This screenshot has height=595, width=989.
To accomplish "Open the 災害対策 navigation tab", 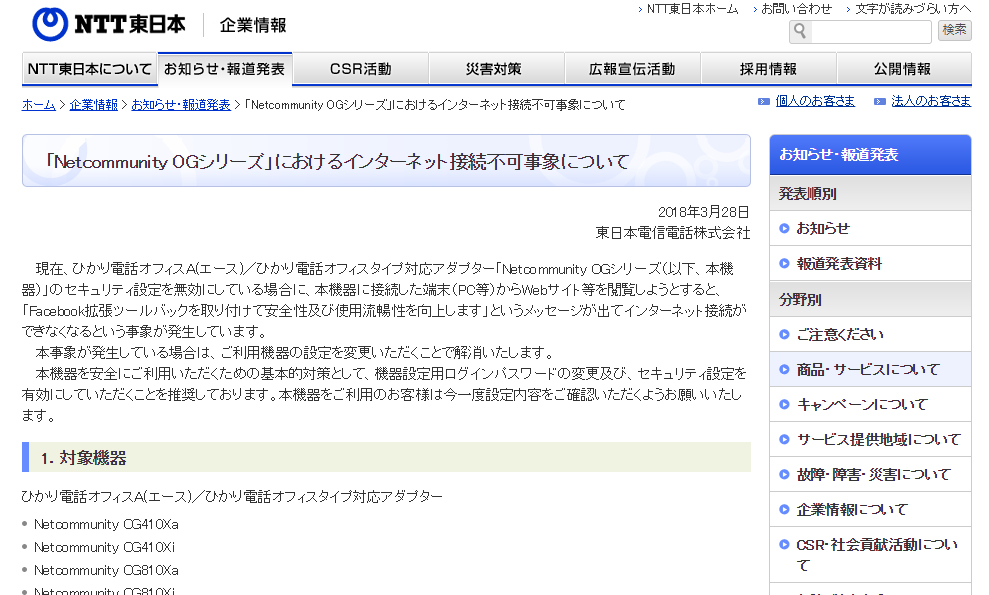I will [496, 68].
